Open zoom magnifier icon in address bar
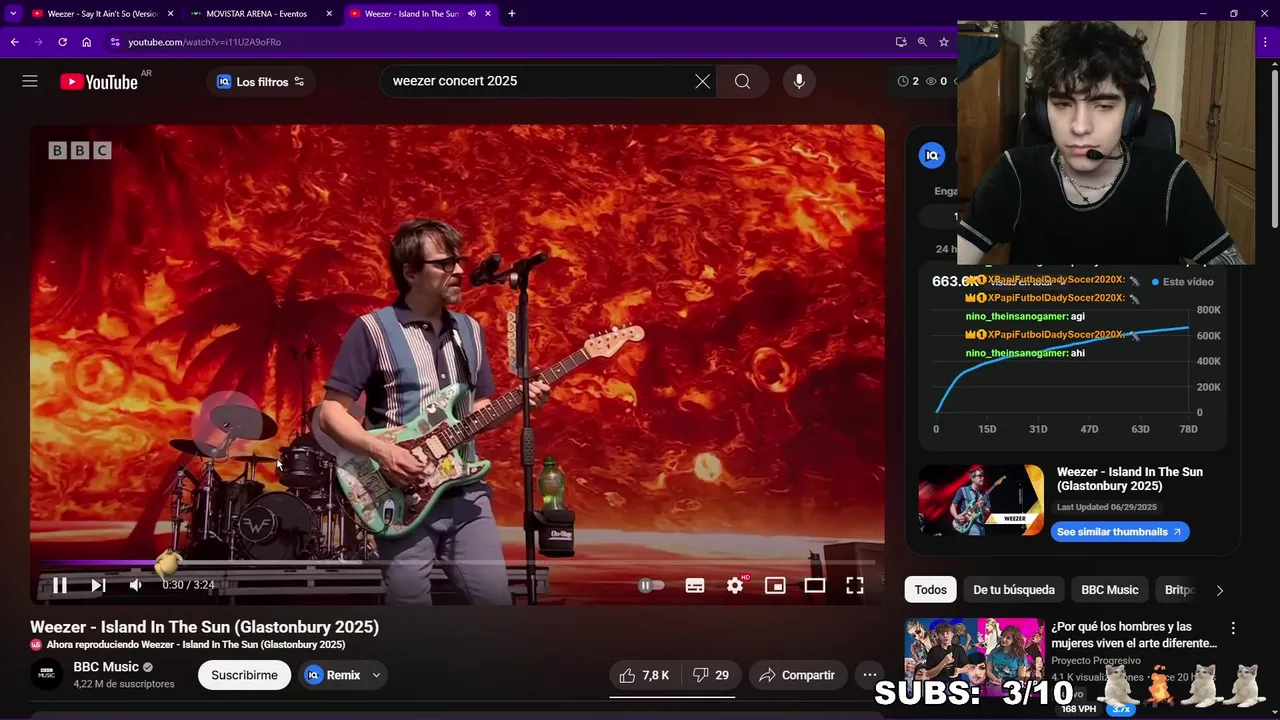 coord(922,42)
